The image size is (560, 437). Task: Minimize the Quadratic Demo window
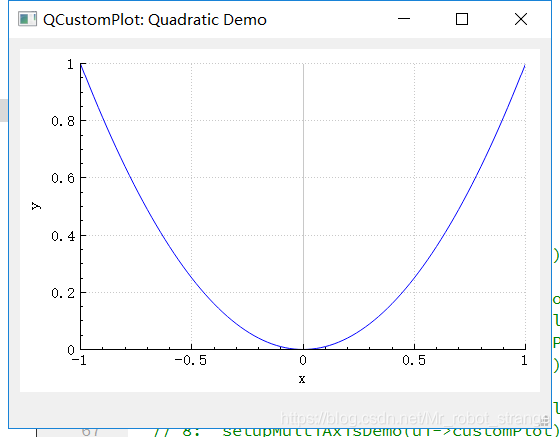(404, 19)
